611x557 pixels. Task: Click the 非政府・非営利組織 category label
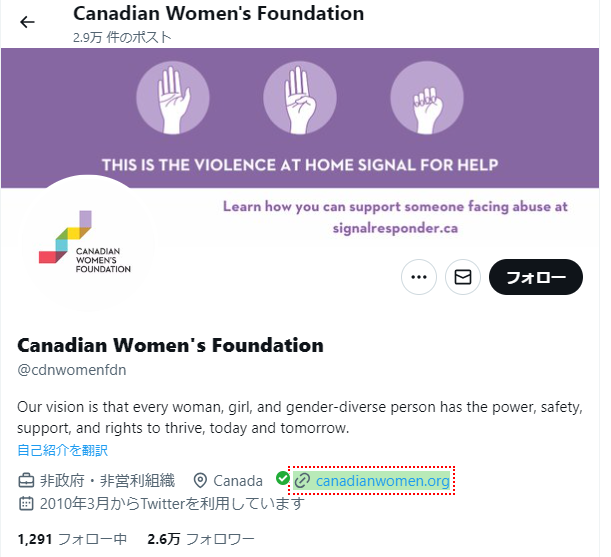click(x=108, y=481)
